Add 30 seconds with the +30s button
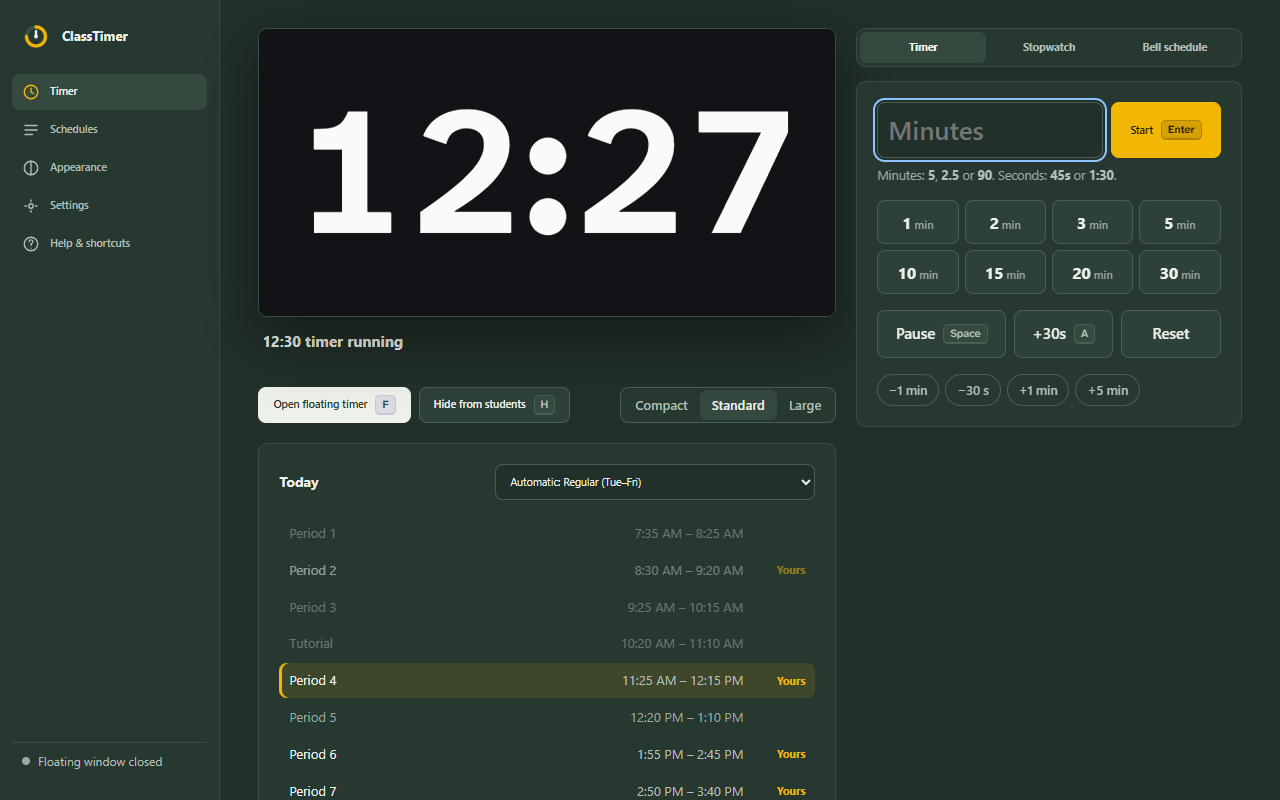 tap(1063, 334)
